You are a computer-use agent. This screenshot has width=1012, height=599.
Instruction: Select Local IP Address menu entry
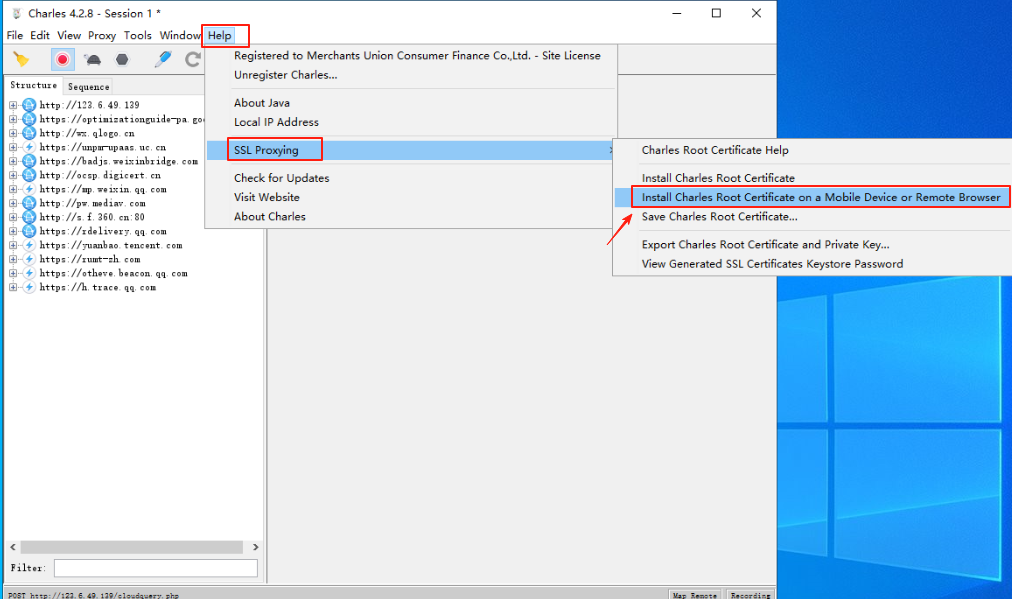point(276,122)
